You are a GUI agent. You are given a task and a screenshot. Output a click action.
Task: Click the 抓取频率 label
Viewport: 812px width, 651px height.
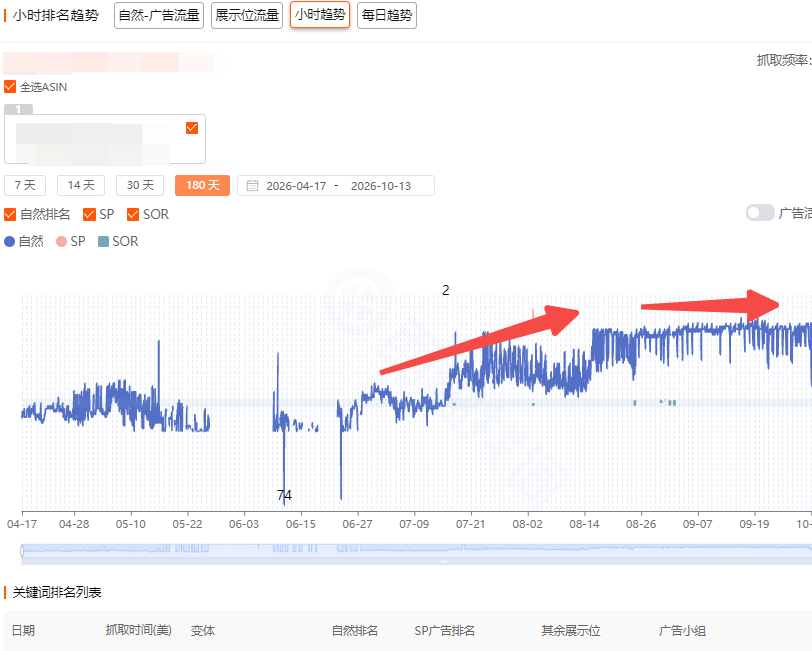783,61
